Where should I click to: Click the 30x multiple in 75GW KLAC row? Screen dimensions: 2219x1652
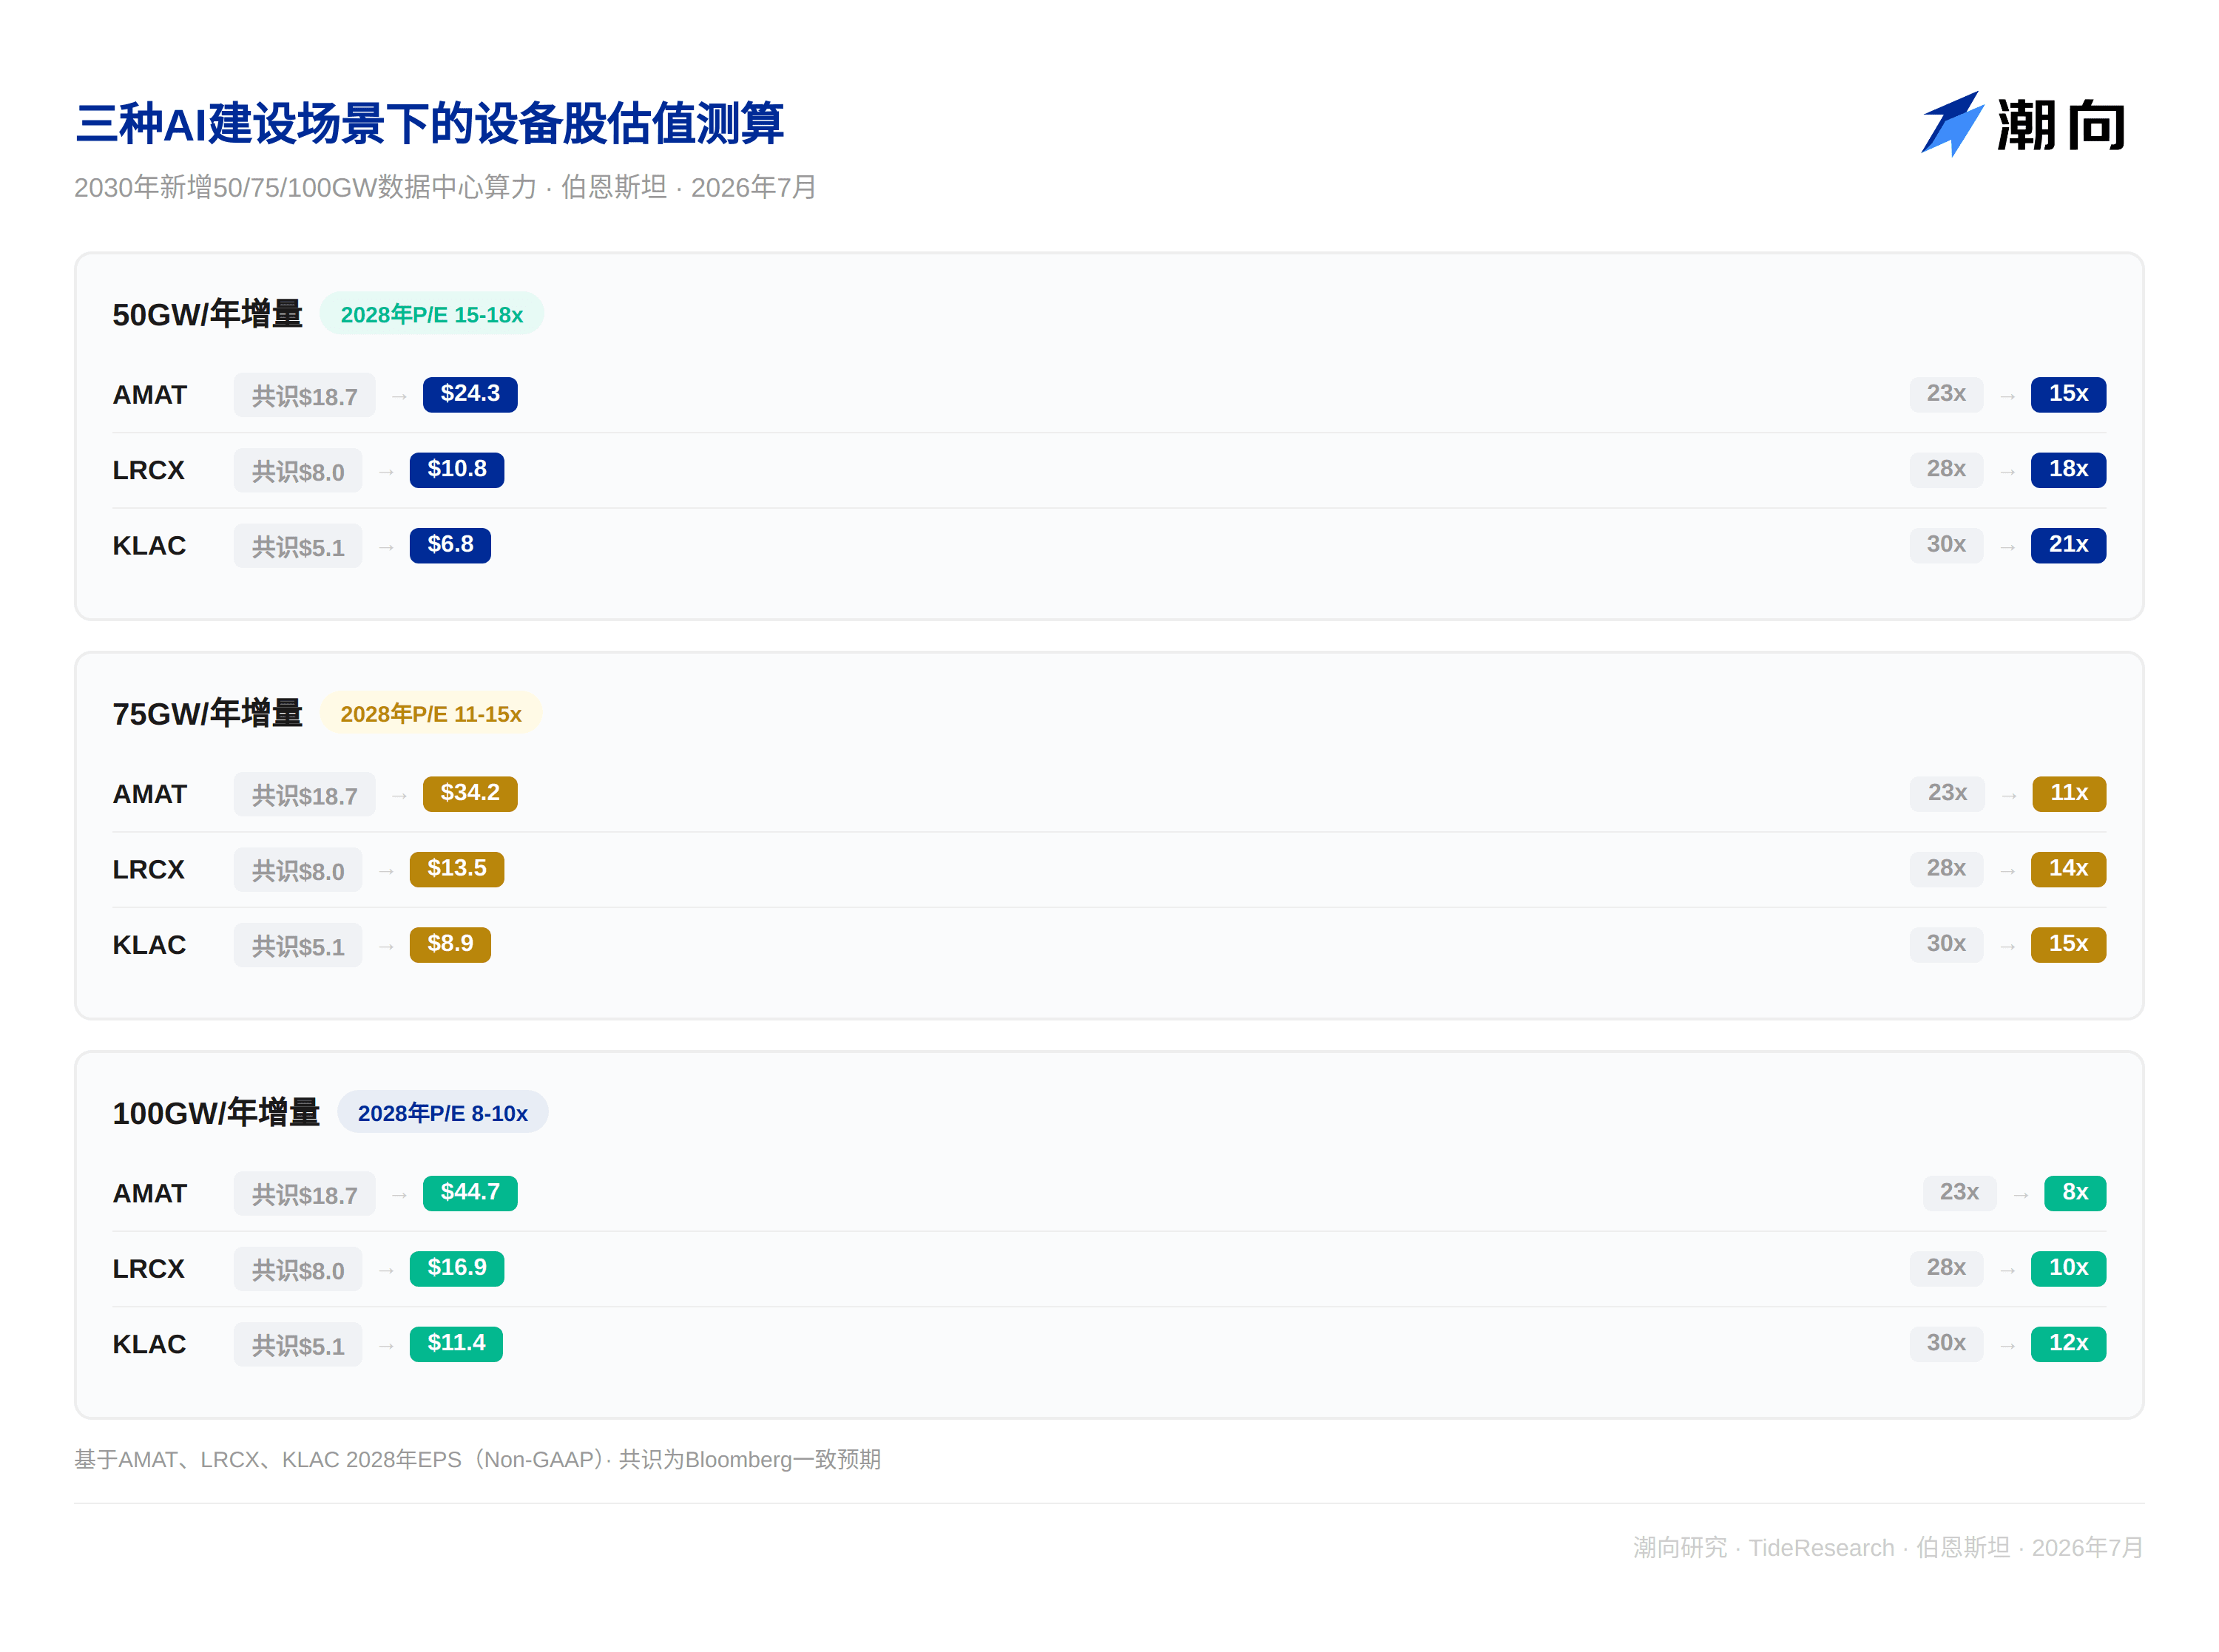[1946, 944]
